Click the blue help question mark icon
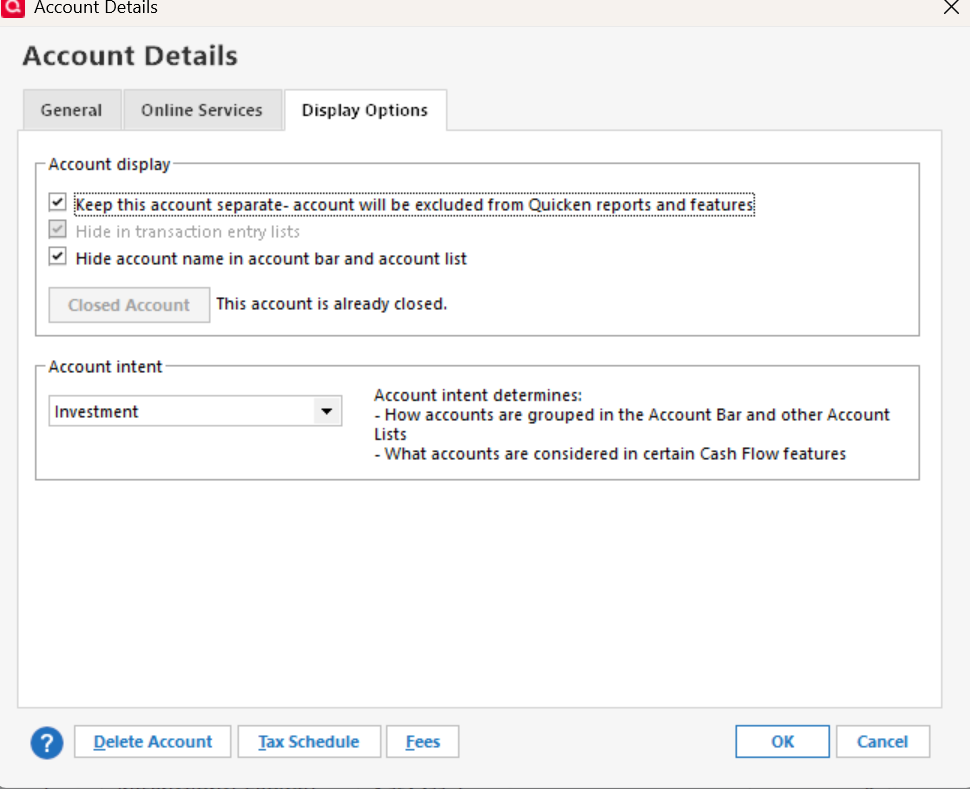 tap(46, 742)
